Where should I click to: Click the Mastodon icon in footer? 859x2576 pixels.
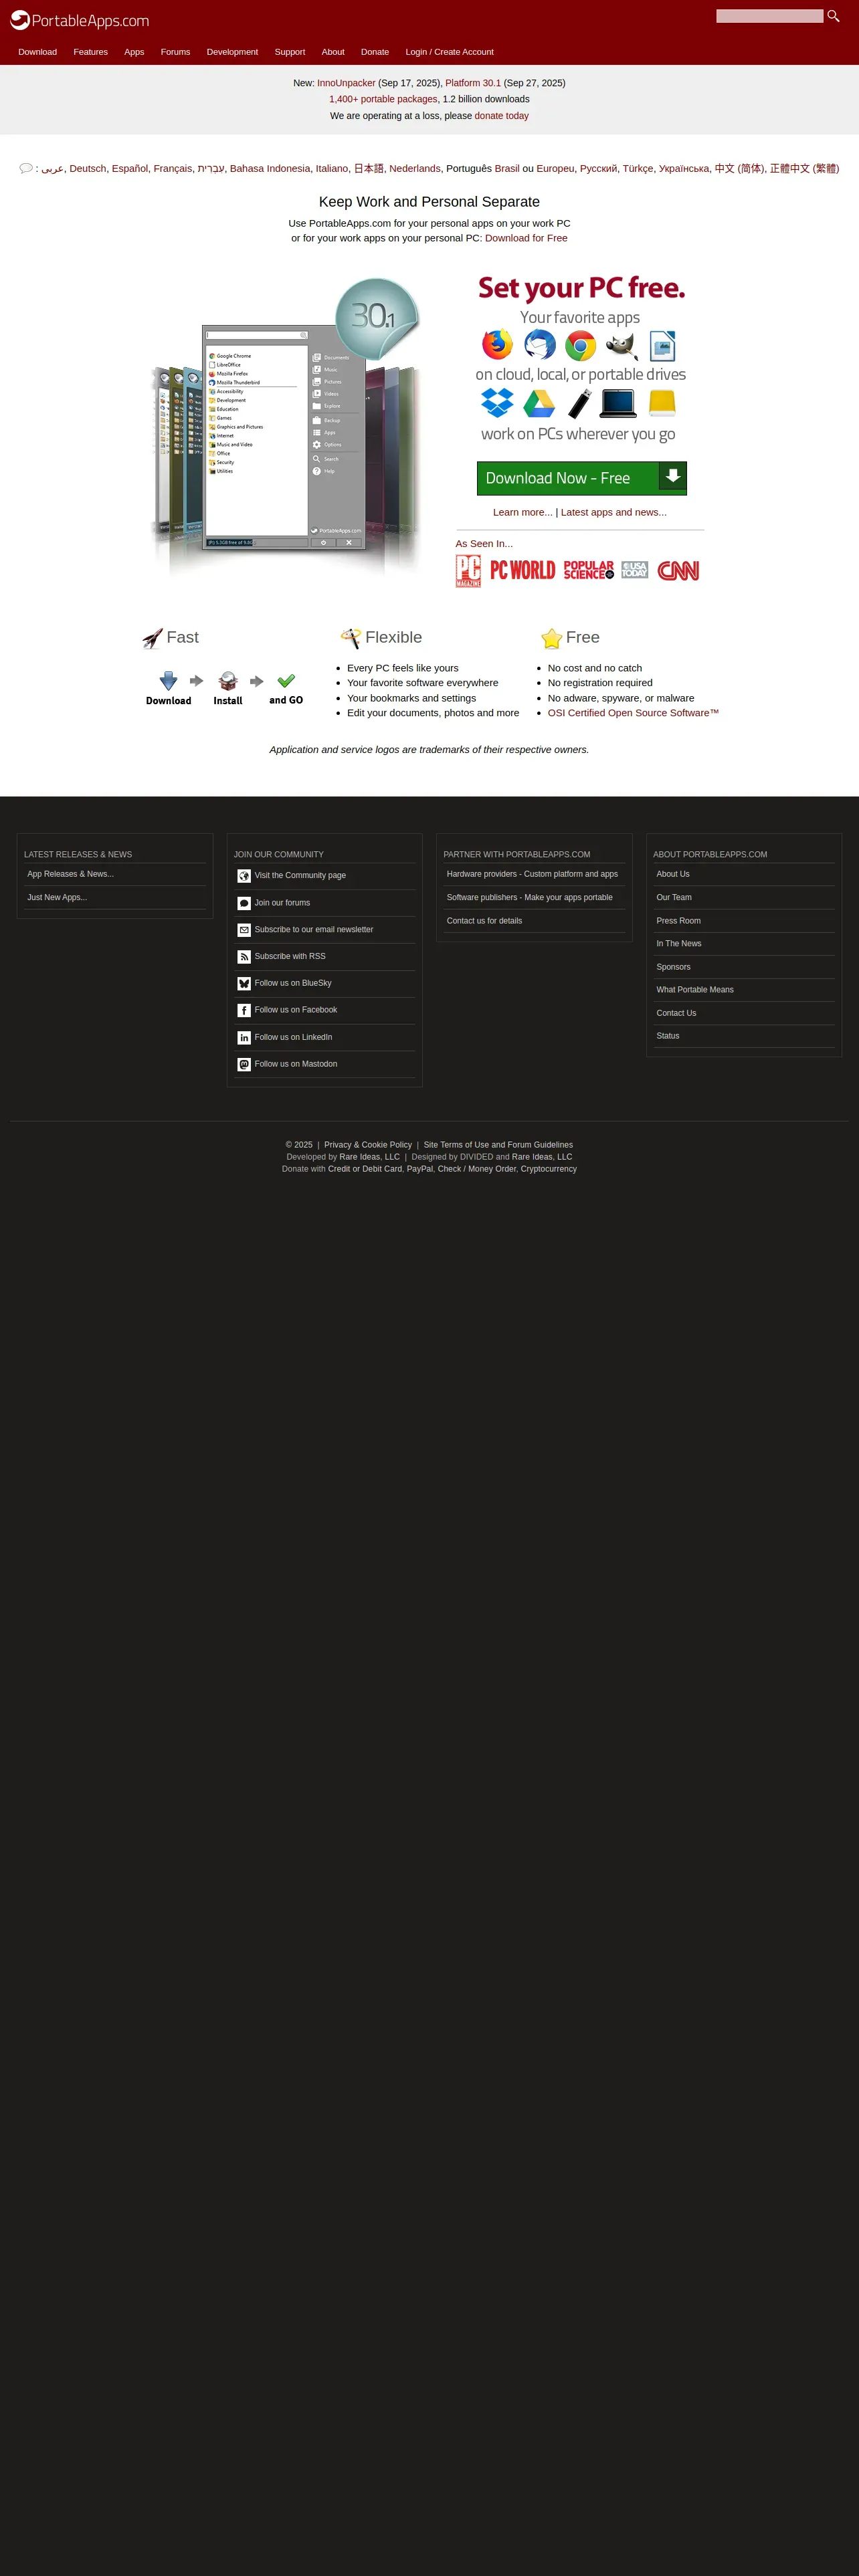(x=244, y=1064)
